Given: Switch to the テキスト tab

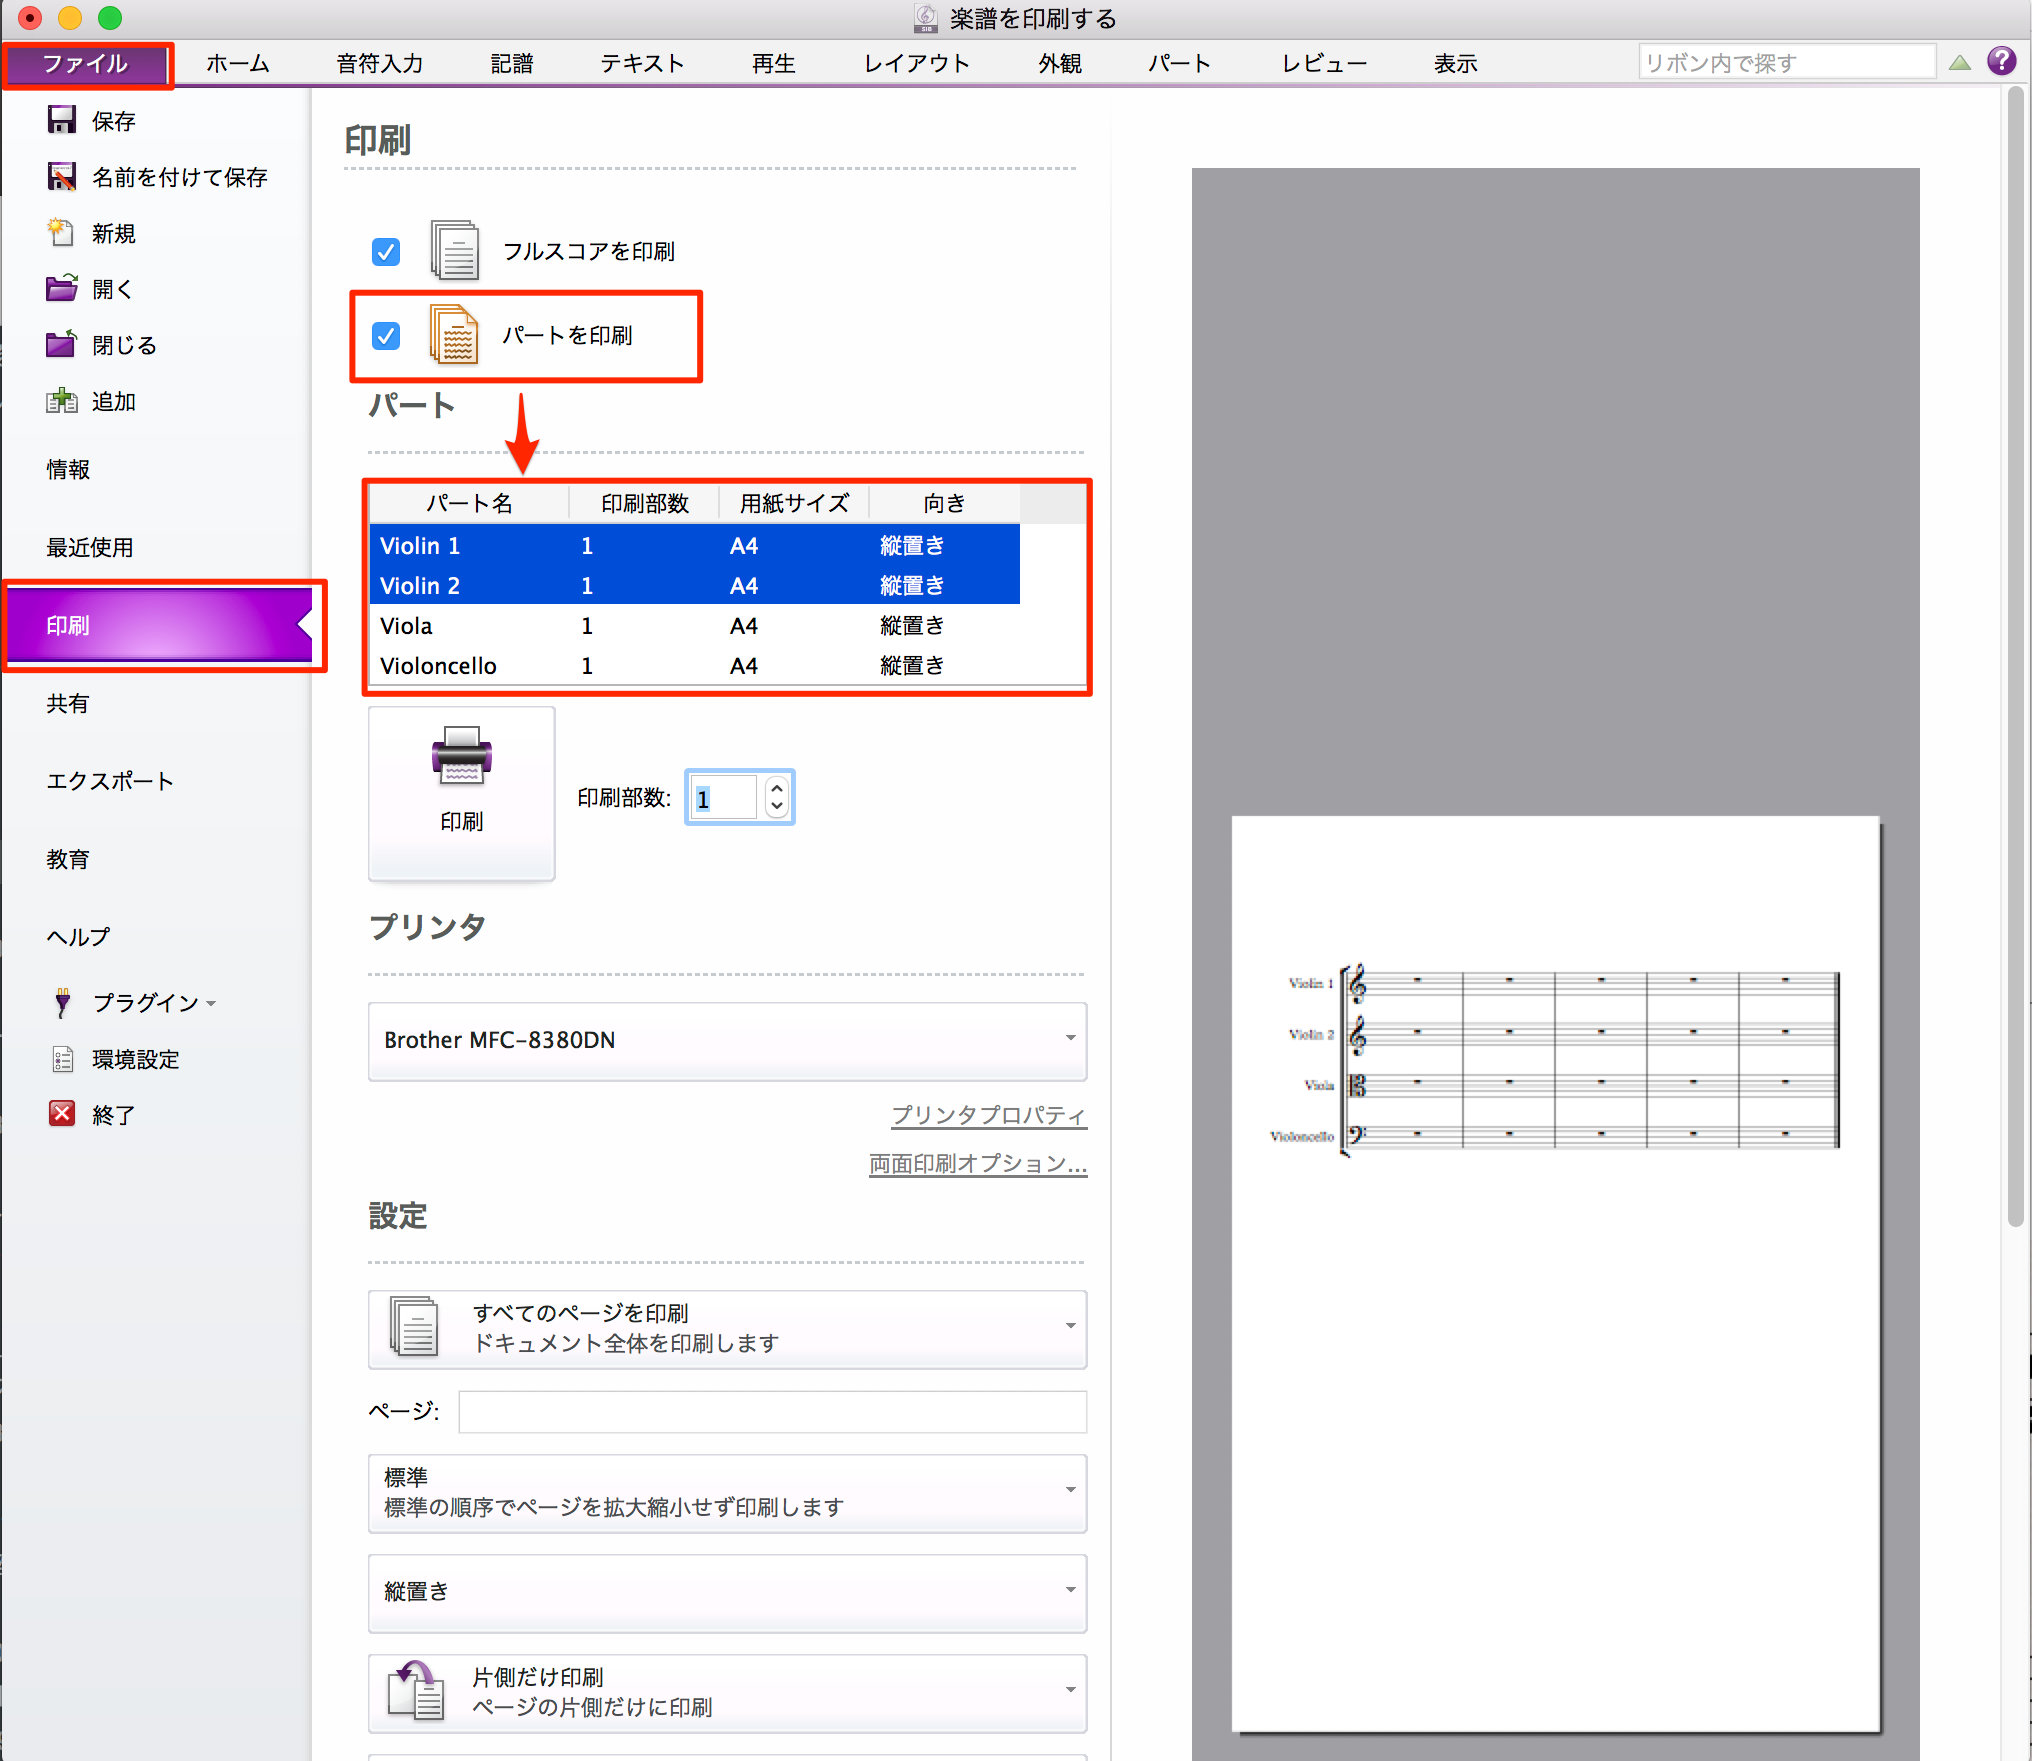Looking at the screenshot, I should point(642,64).
